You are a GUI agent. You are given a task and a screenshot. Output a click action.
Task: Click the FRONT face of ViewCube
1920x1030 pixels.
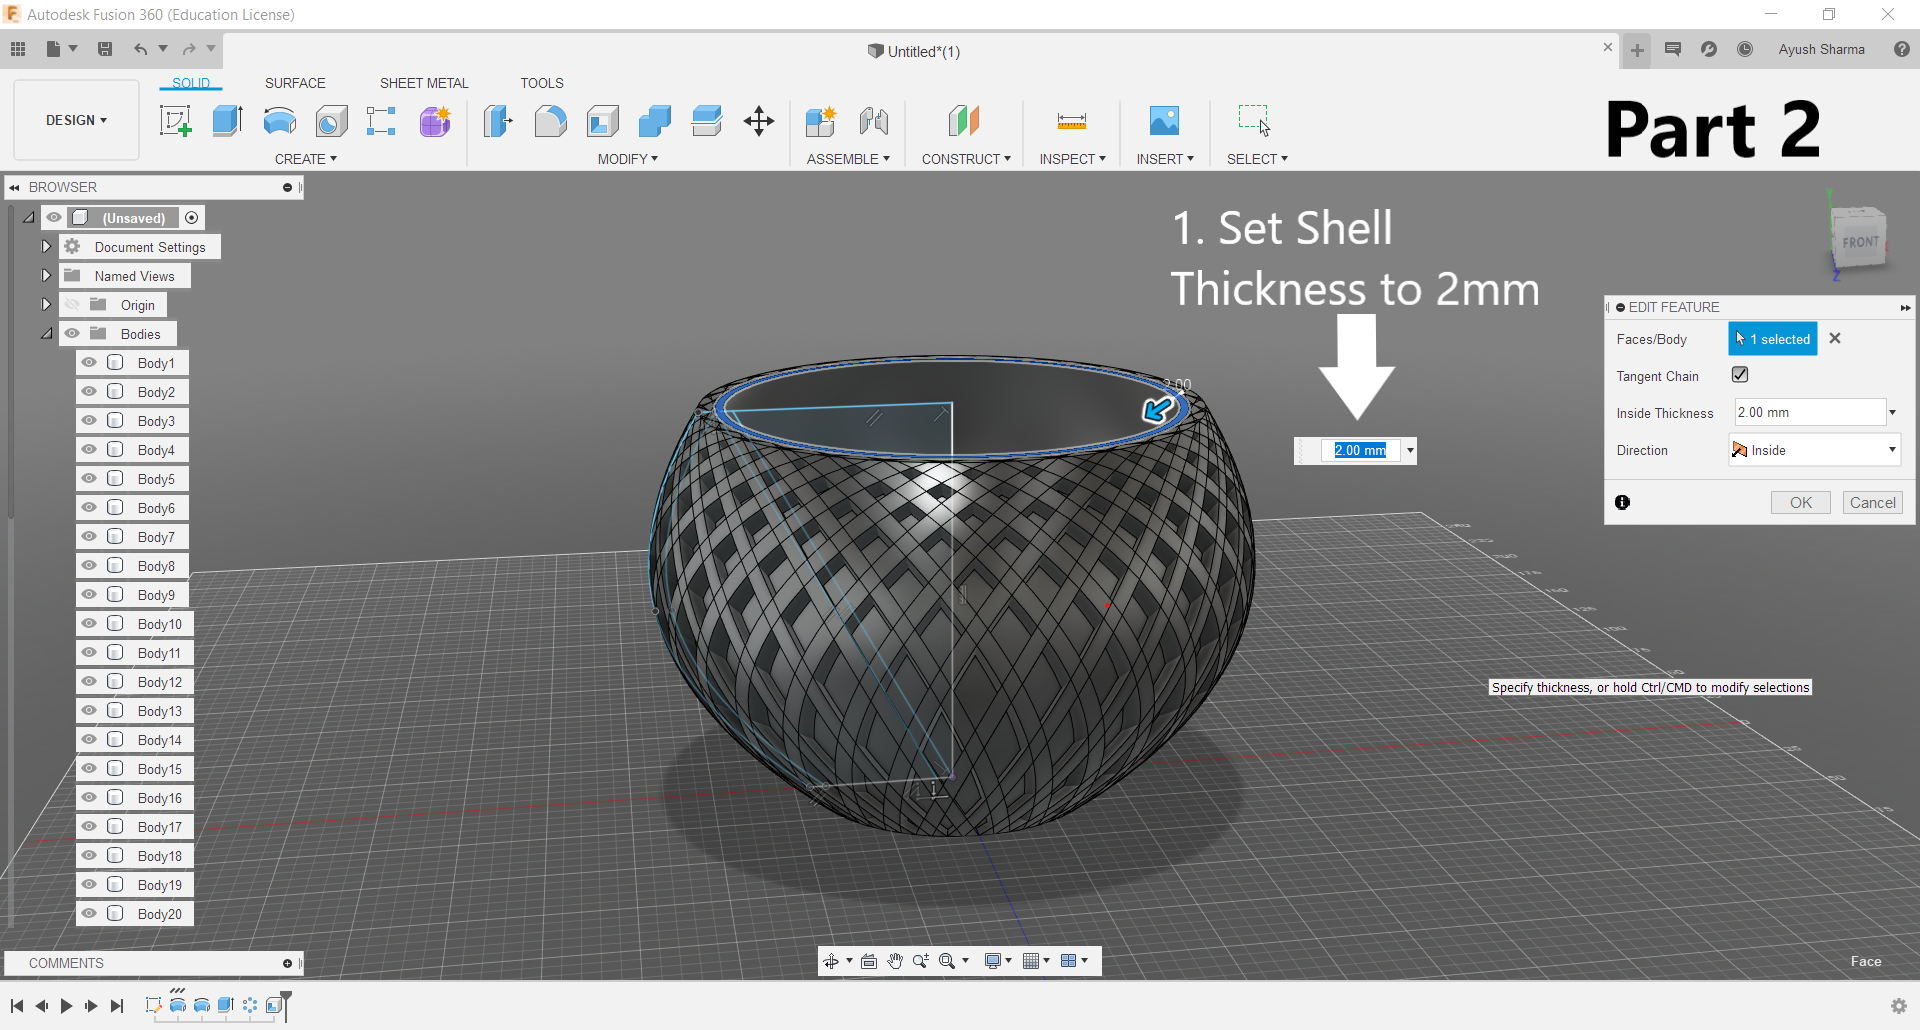coord(1860,242)
